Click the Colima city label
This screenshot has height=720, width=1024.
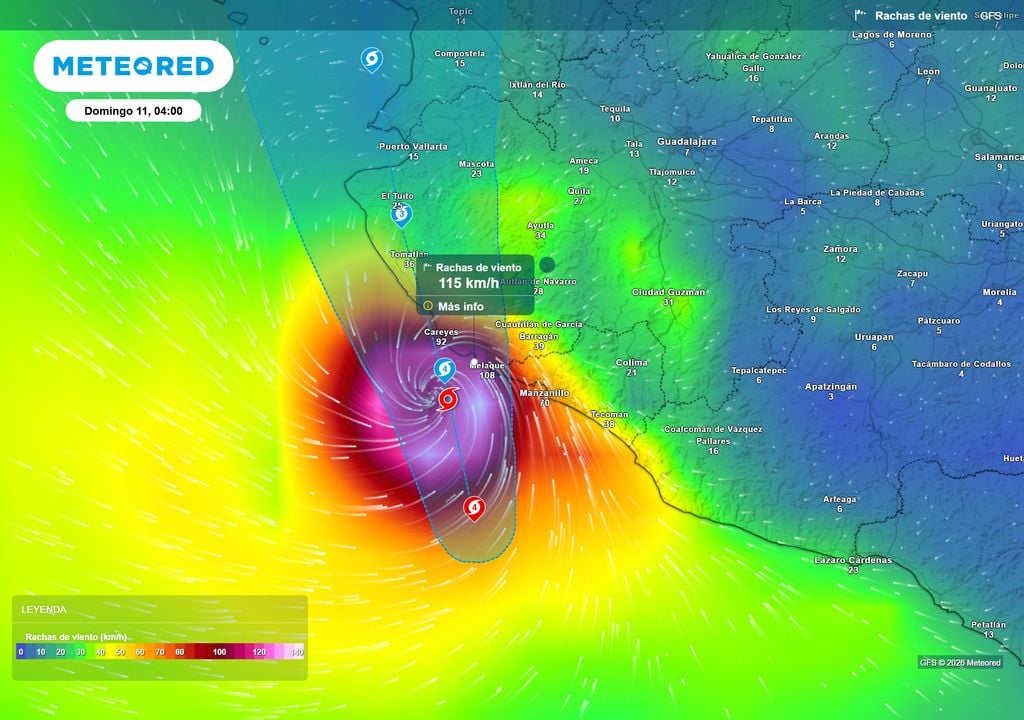pyautogui.click(x=632, y=363)
